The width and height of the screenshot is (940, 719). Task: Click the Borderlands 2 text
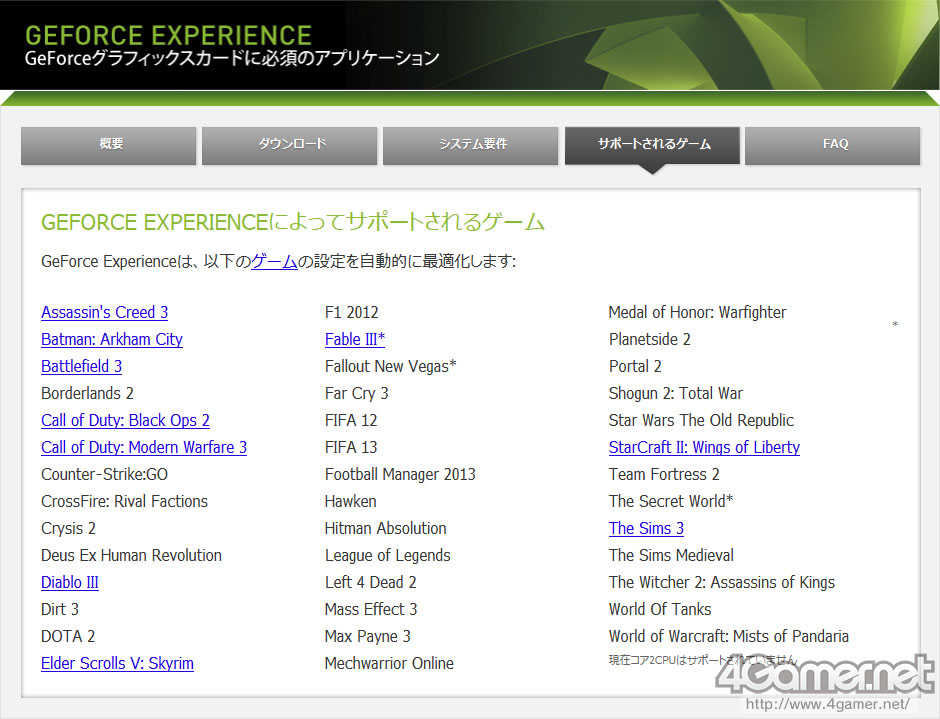point(88,393)
